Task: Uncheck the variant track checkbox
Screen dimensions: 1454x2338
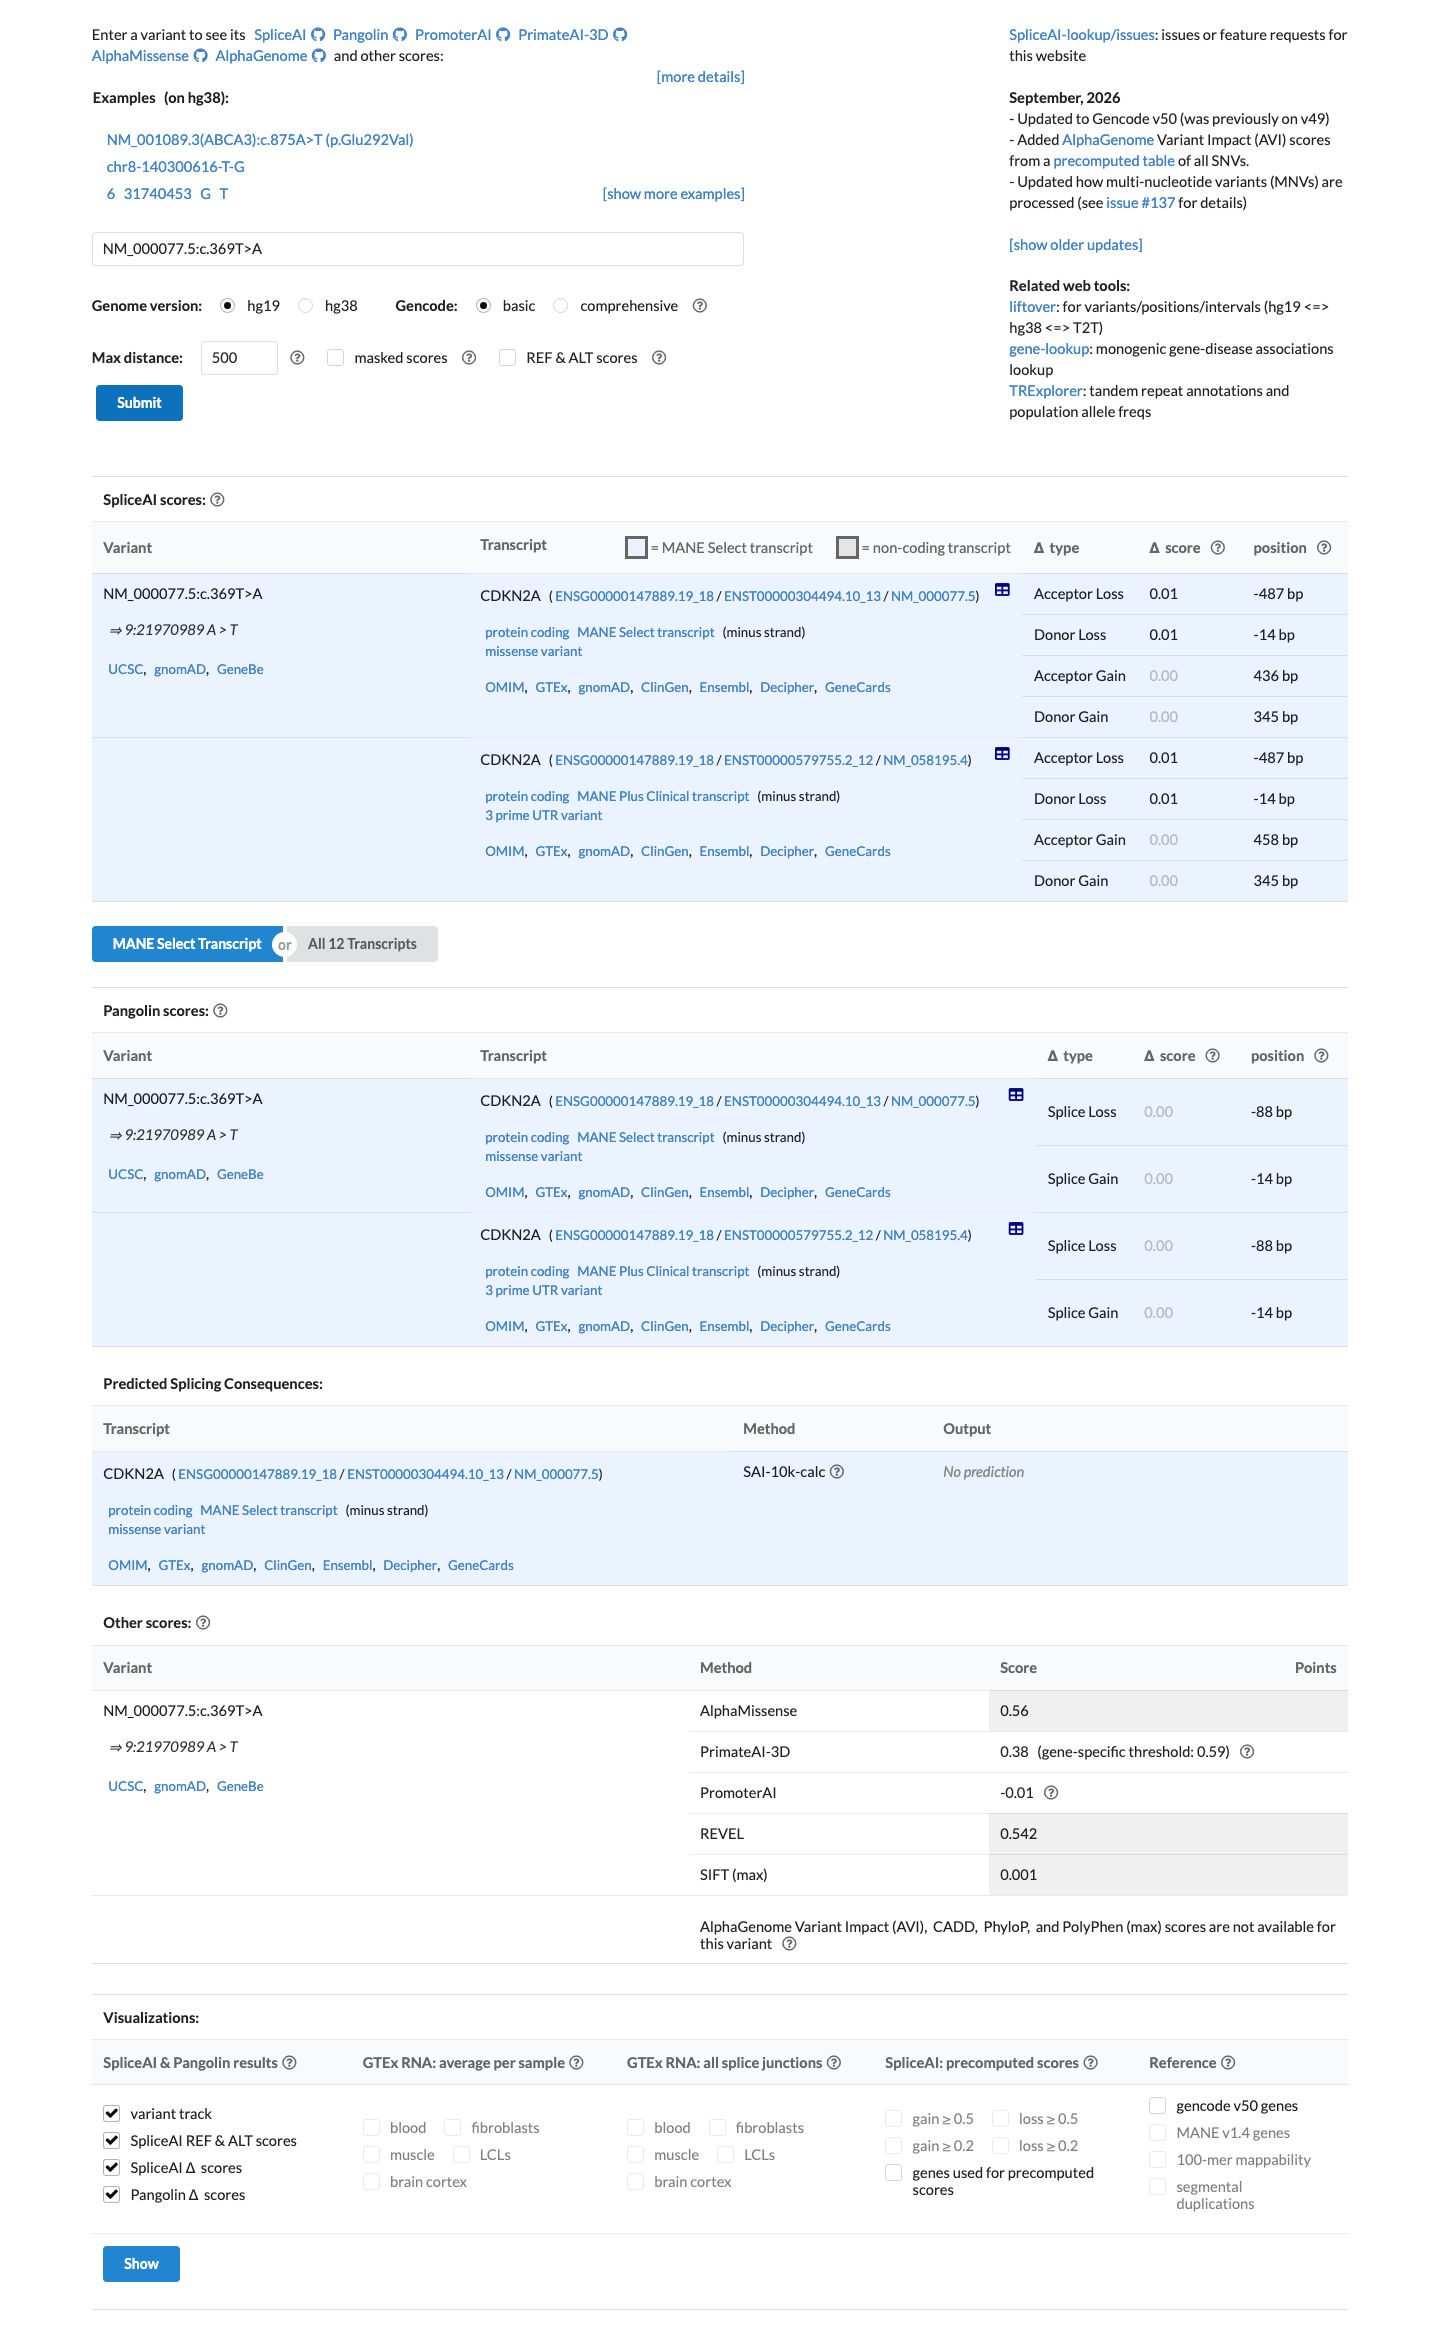Action: coord(112,2114)
